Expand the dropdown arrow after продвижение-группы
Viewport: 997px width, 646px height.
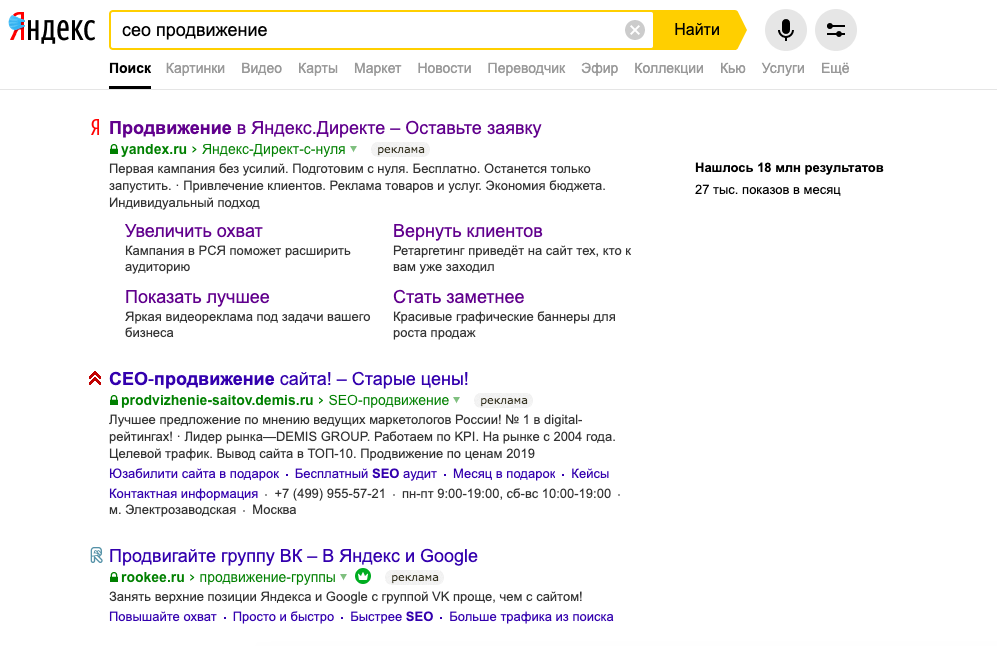(343, 577)
